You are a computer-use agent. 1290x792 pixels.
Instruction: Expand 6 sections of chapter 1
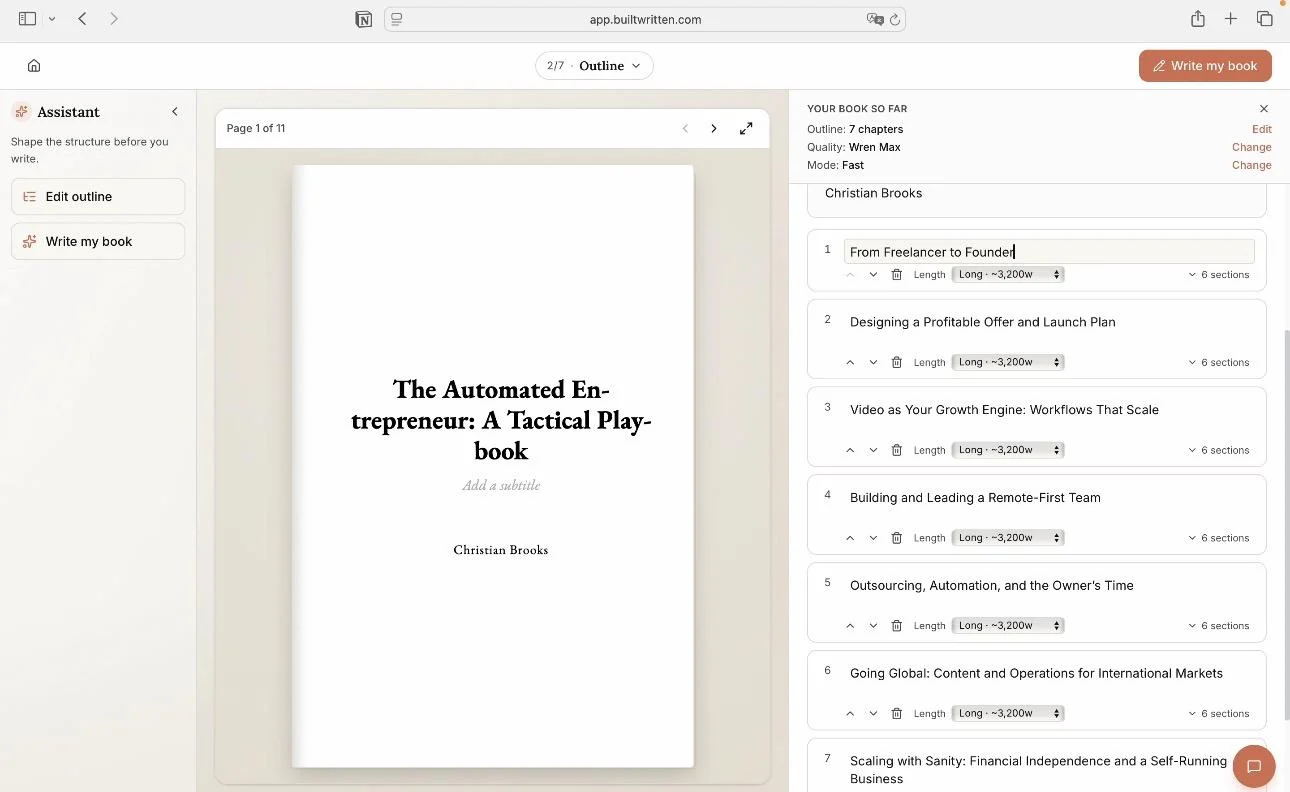tap(1219, 275)
